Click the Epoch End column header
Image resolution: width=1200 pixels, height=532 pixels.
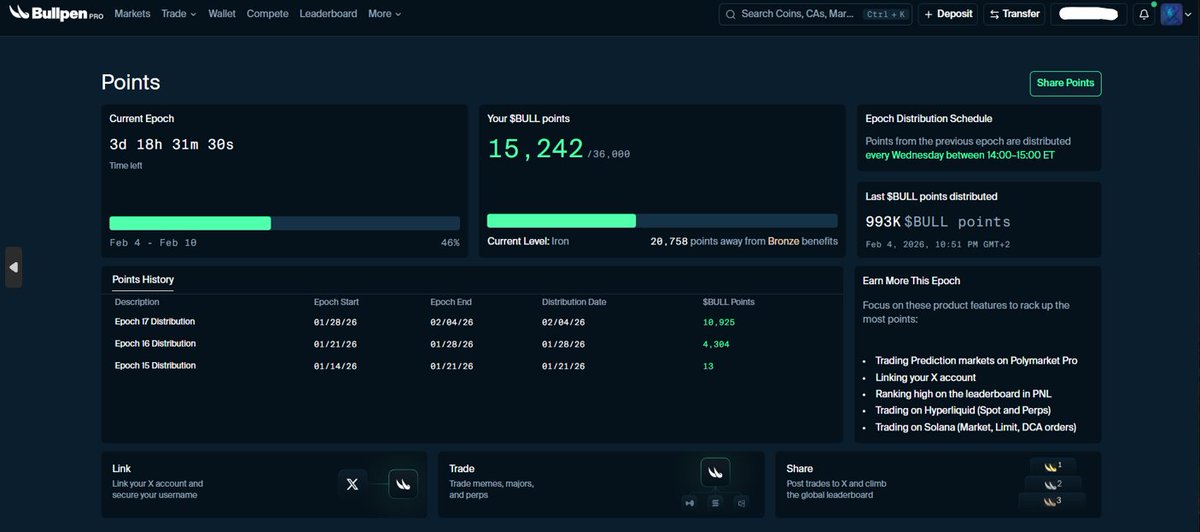pos(451,302)
